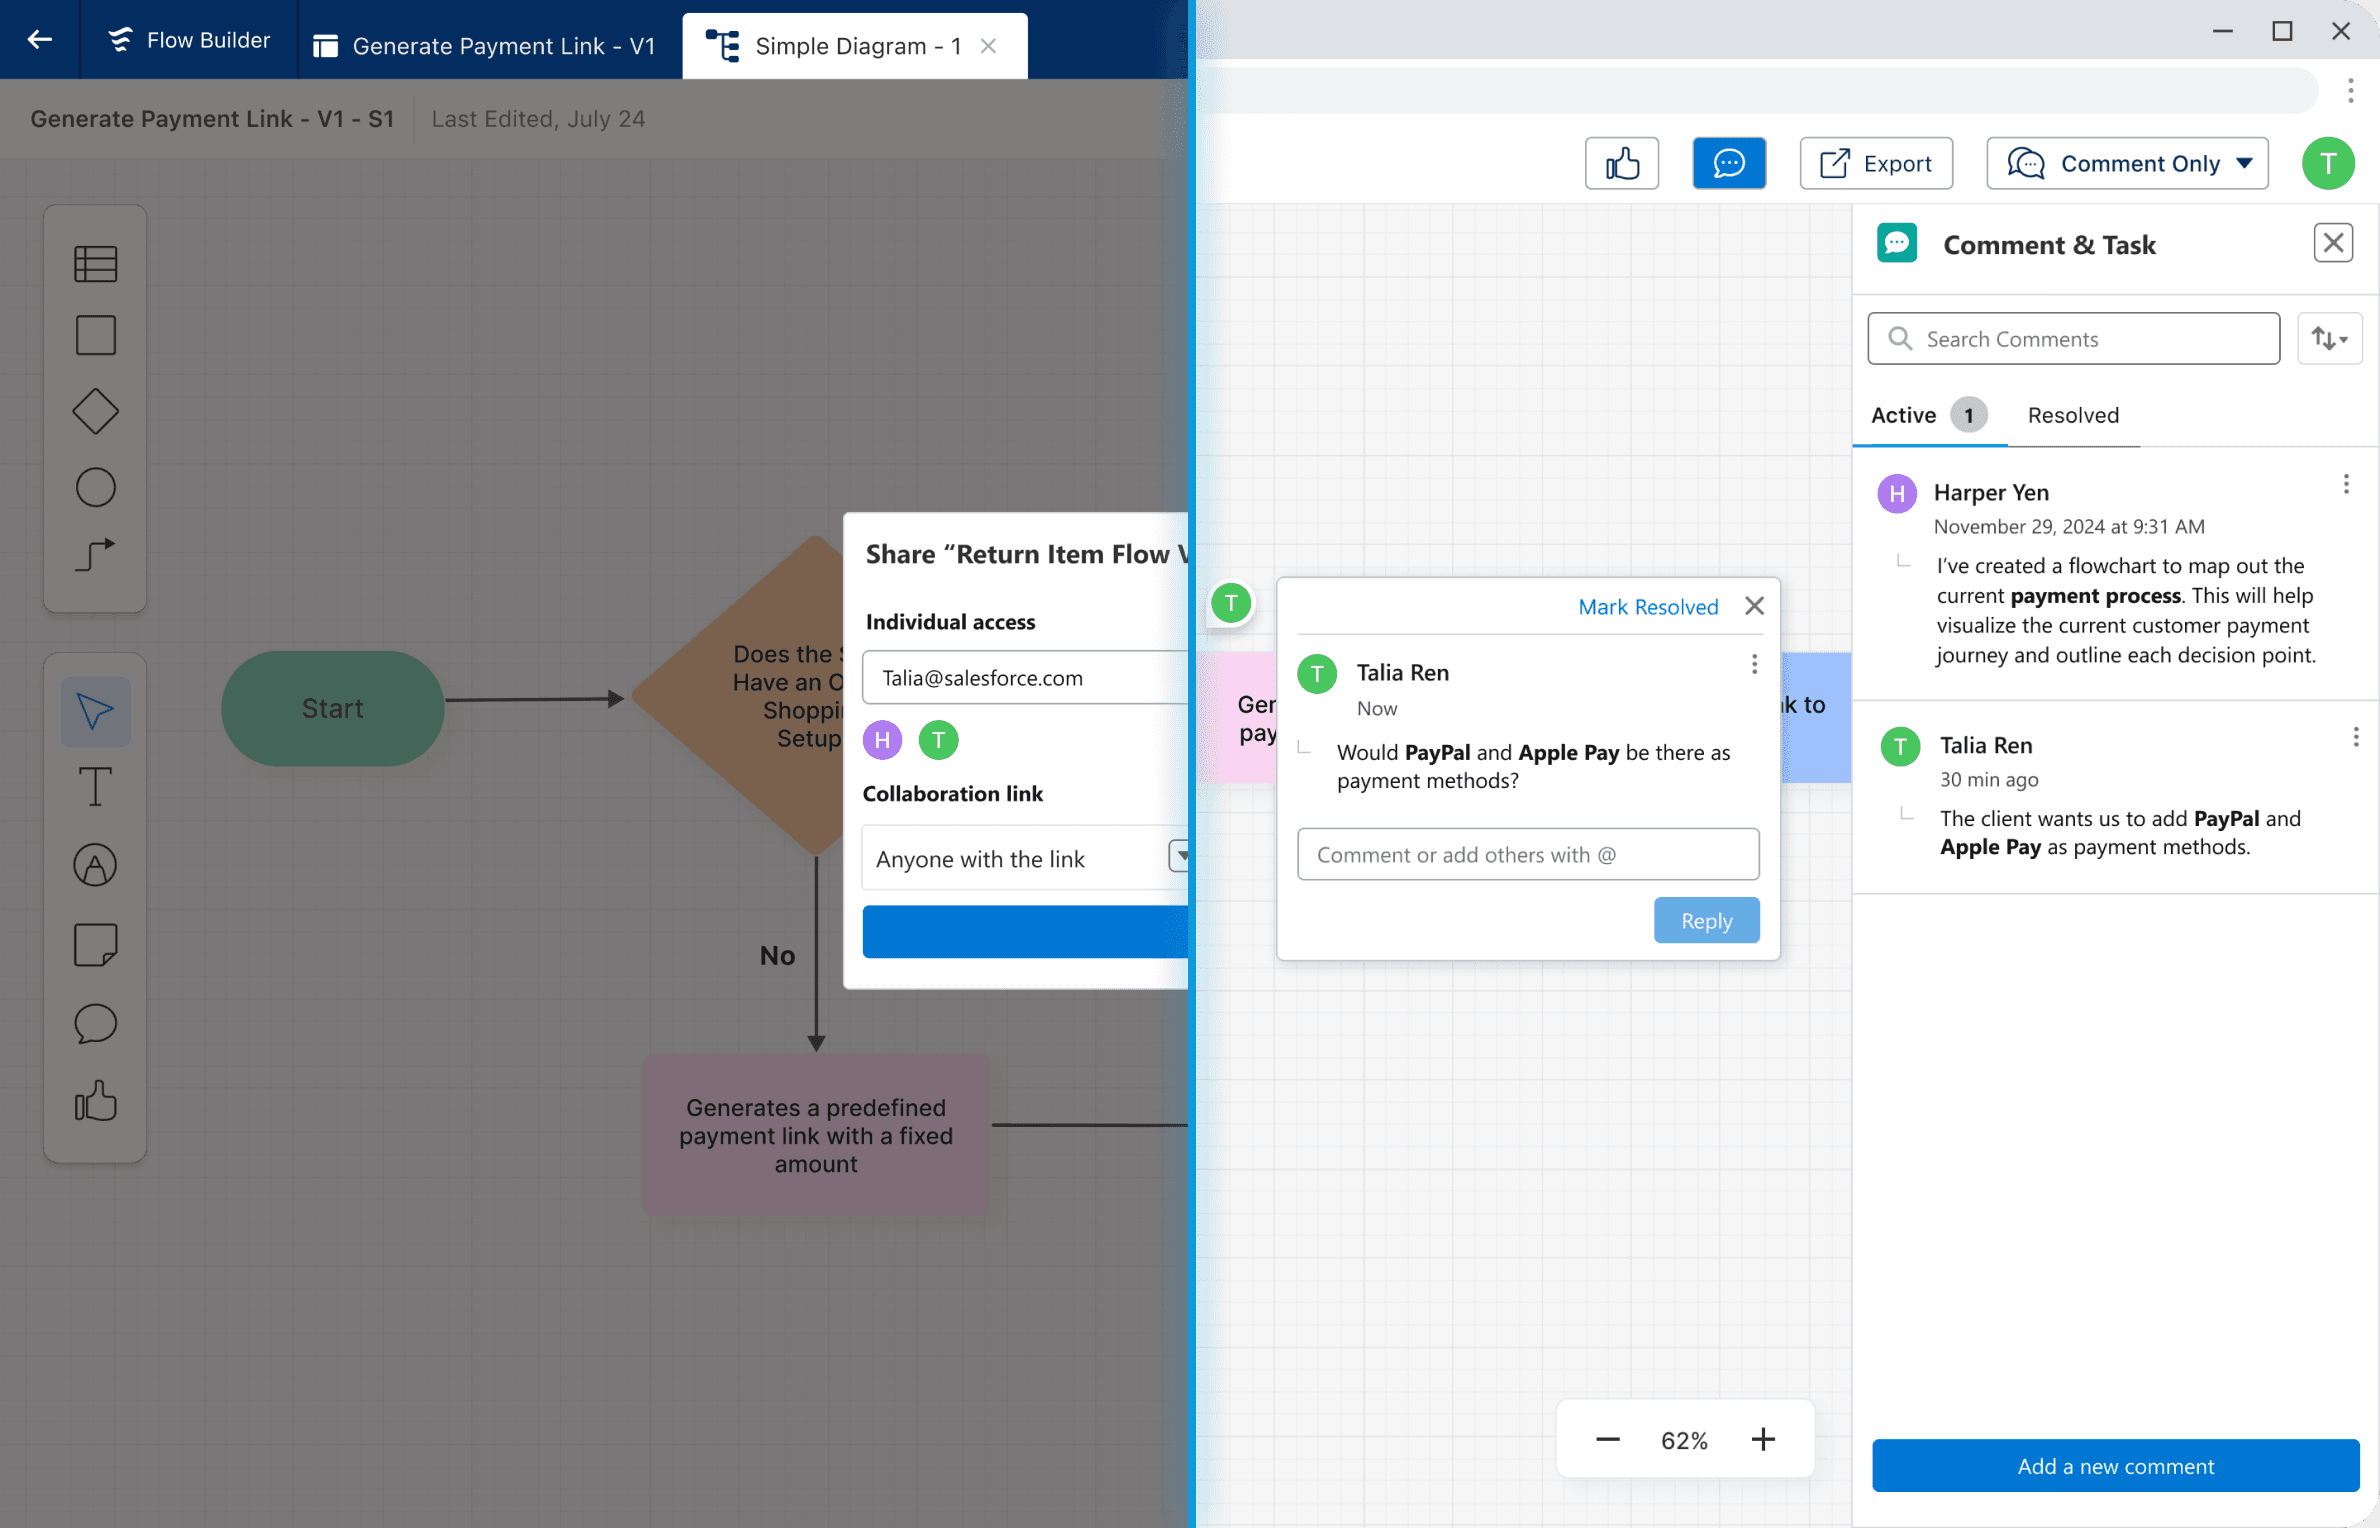Select the connector arrow tool
2380x1528 pixels.
(95, 554)
